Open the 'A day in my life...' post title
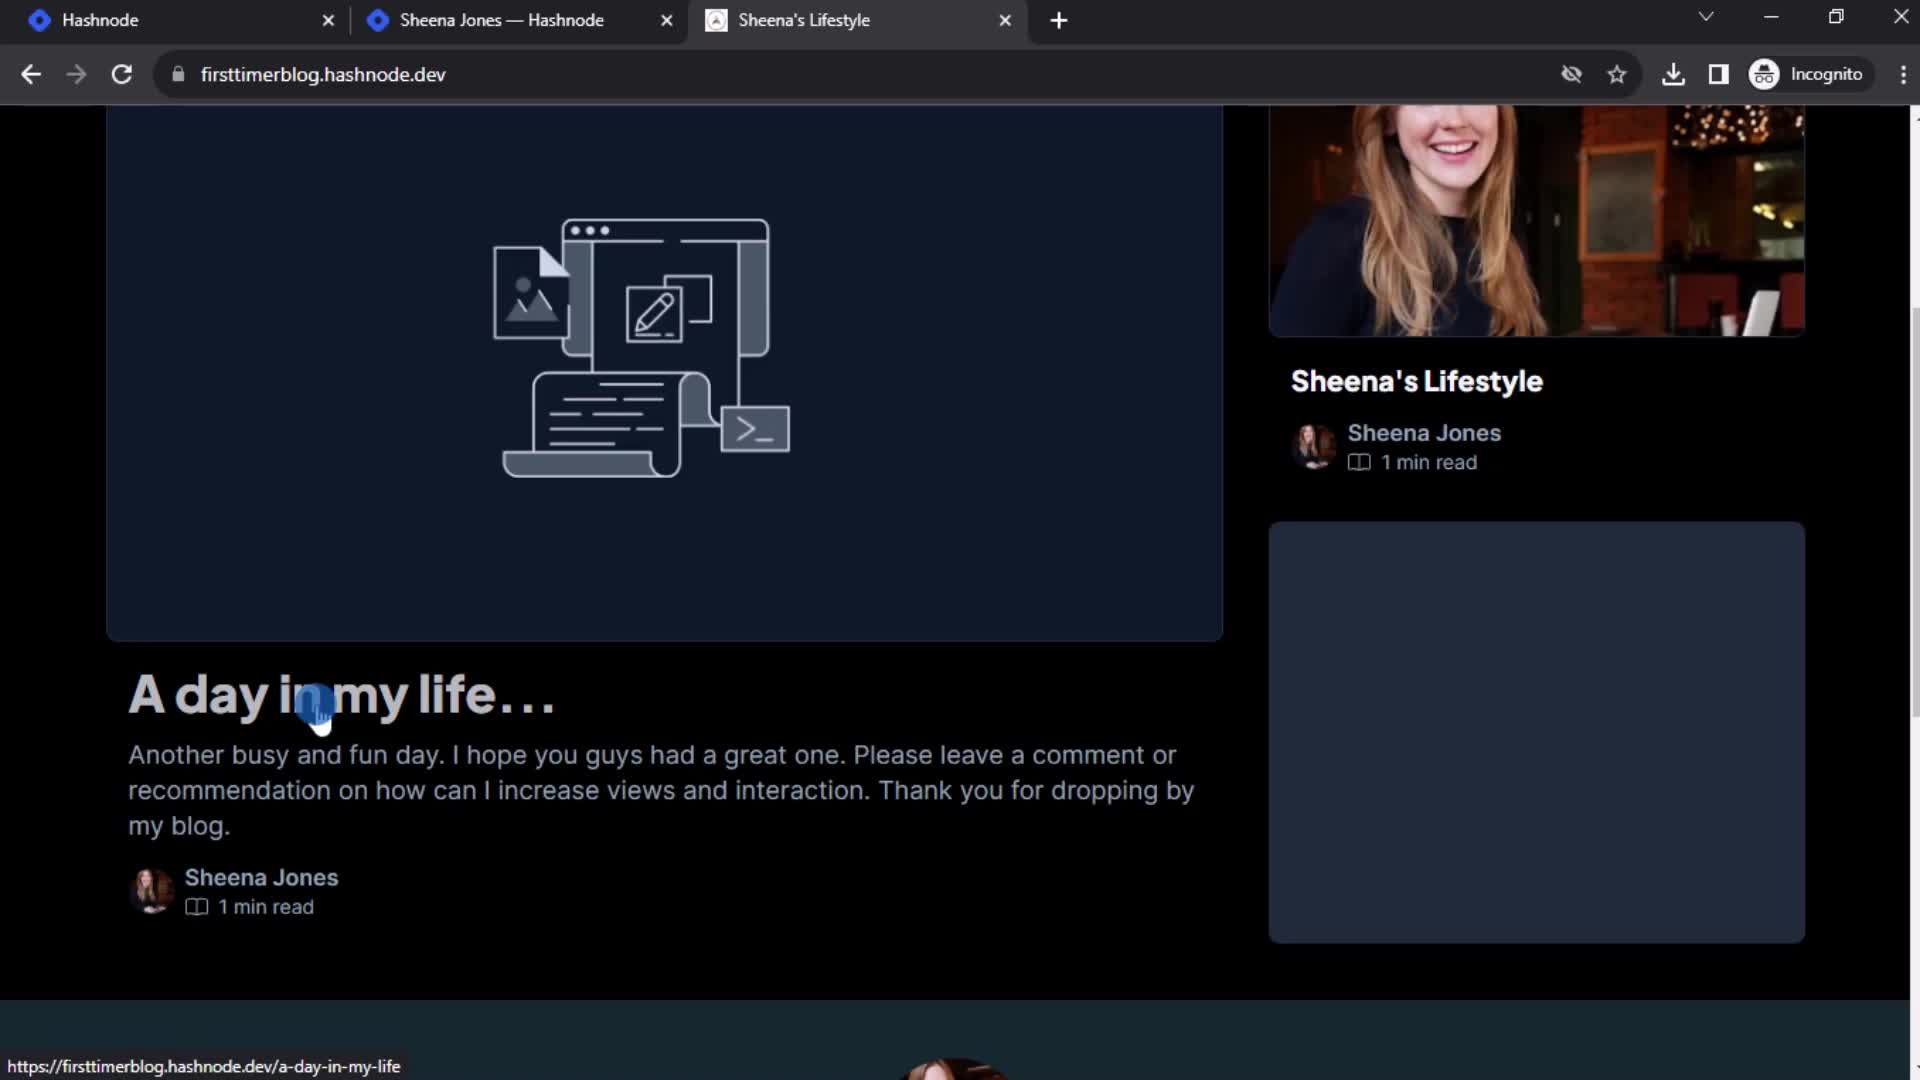 coord(342,695)
